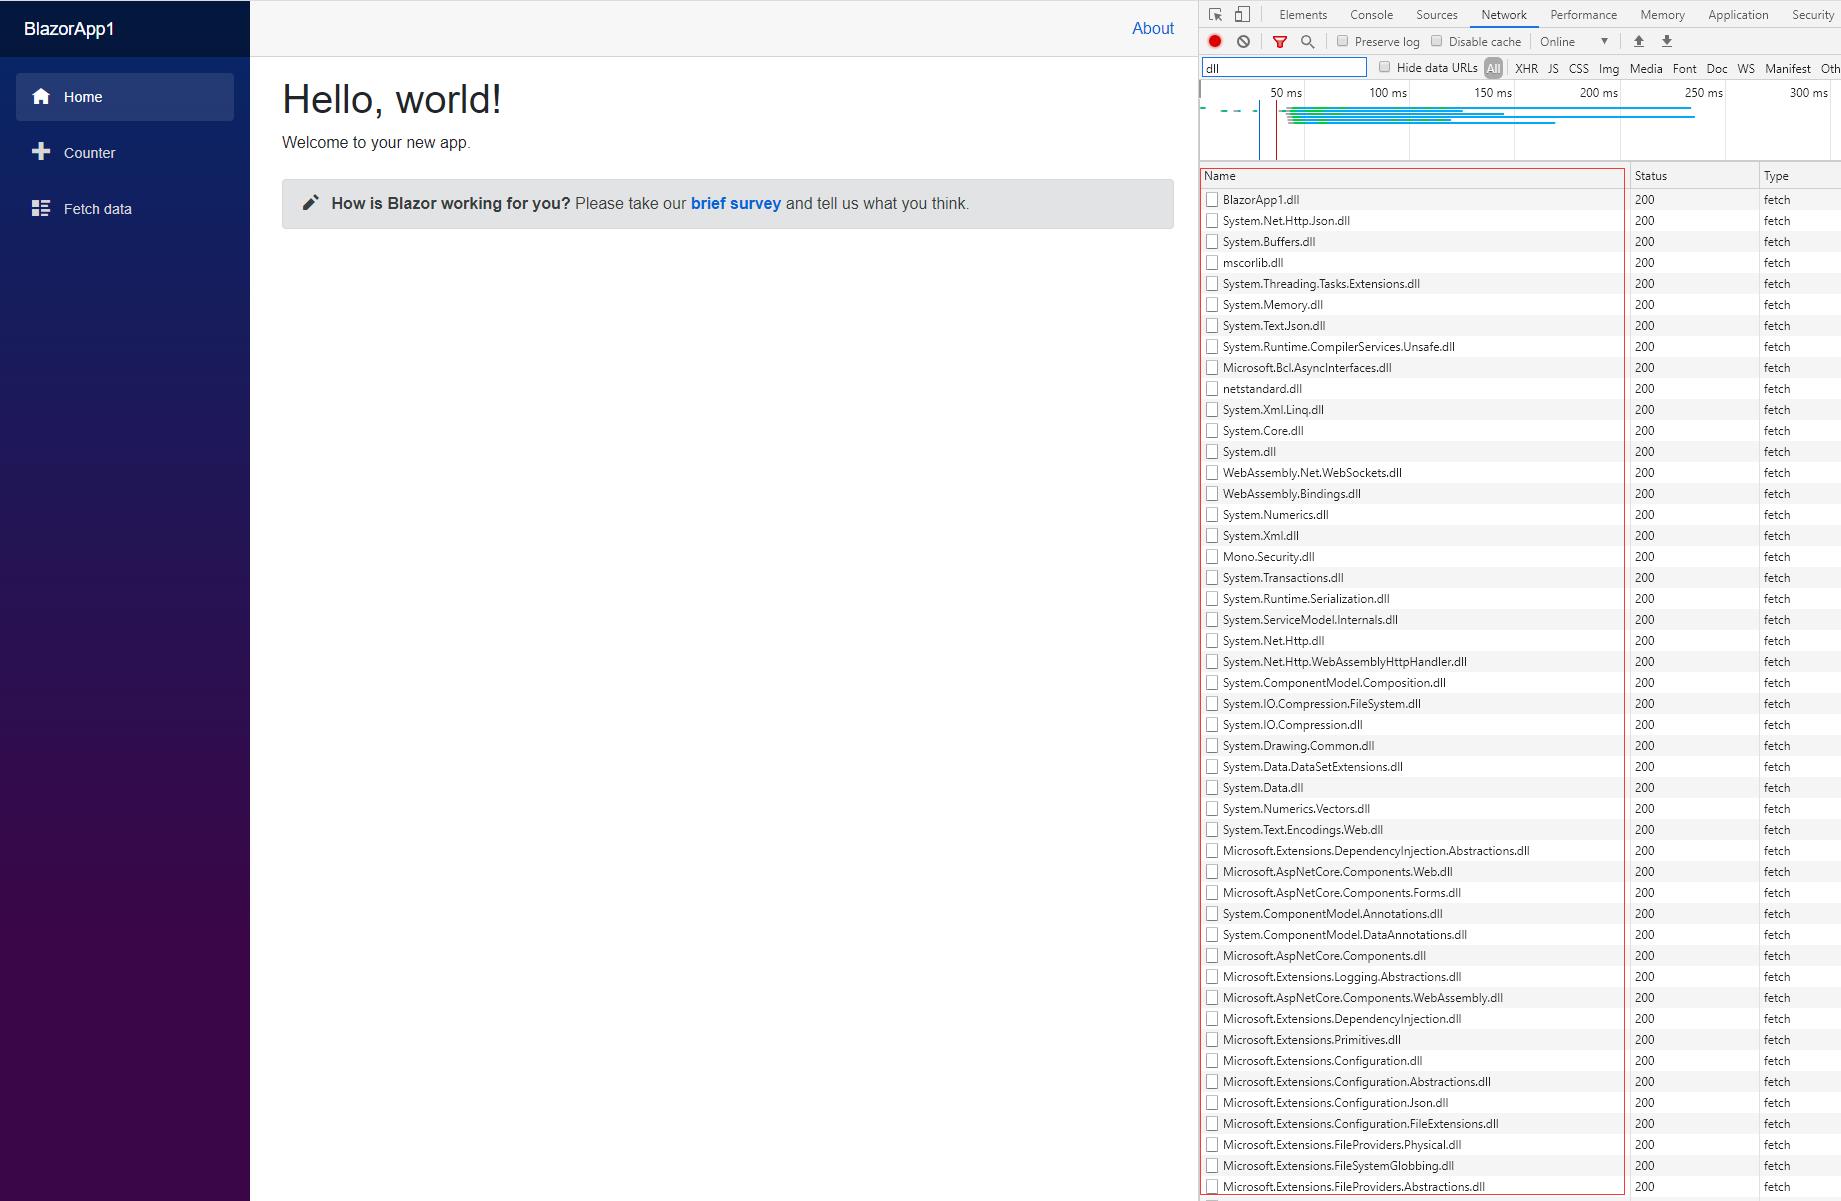The height and width of the screenshot is (1201, 1841).
Task: Click file icon of System.Data.dll row
Action: [x=1212, y=787]
